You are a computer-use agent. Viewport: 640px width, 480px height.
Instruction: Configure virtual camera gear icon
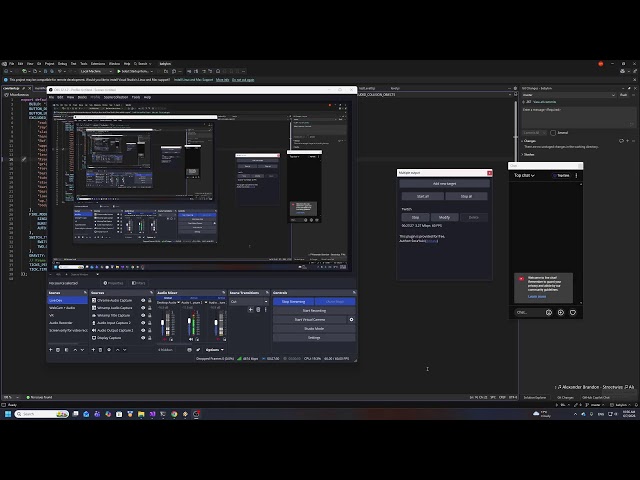tap(351, 320)
